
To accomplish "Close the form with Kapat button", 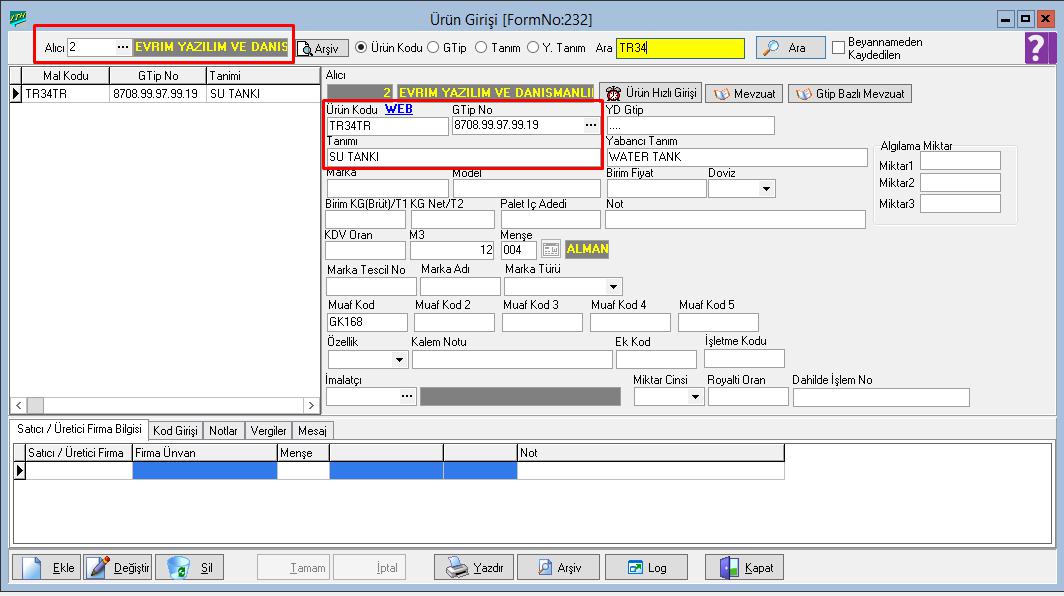I will [745, 567].
